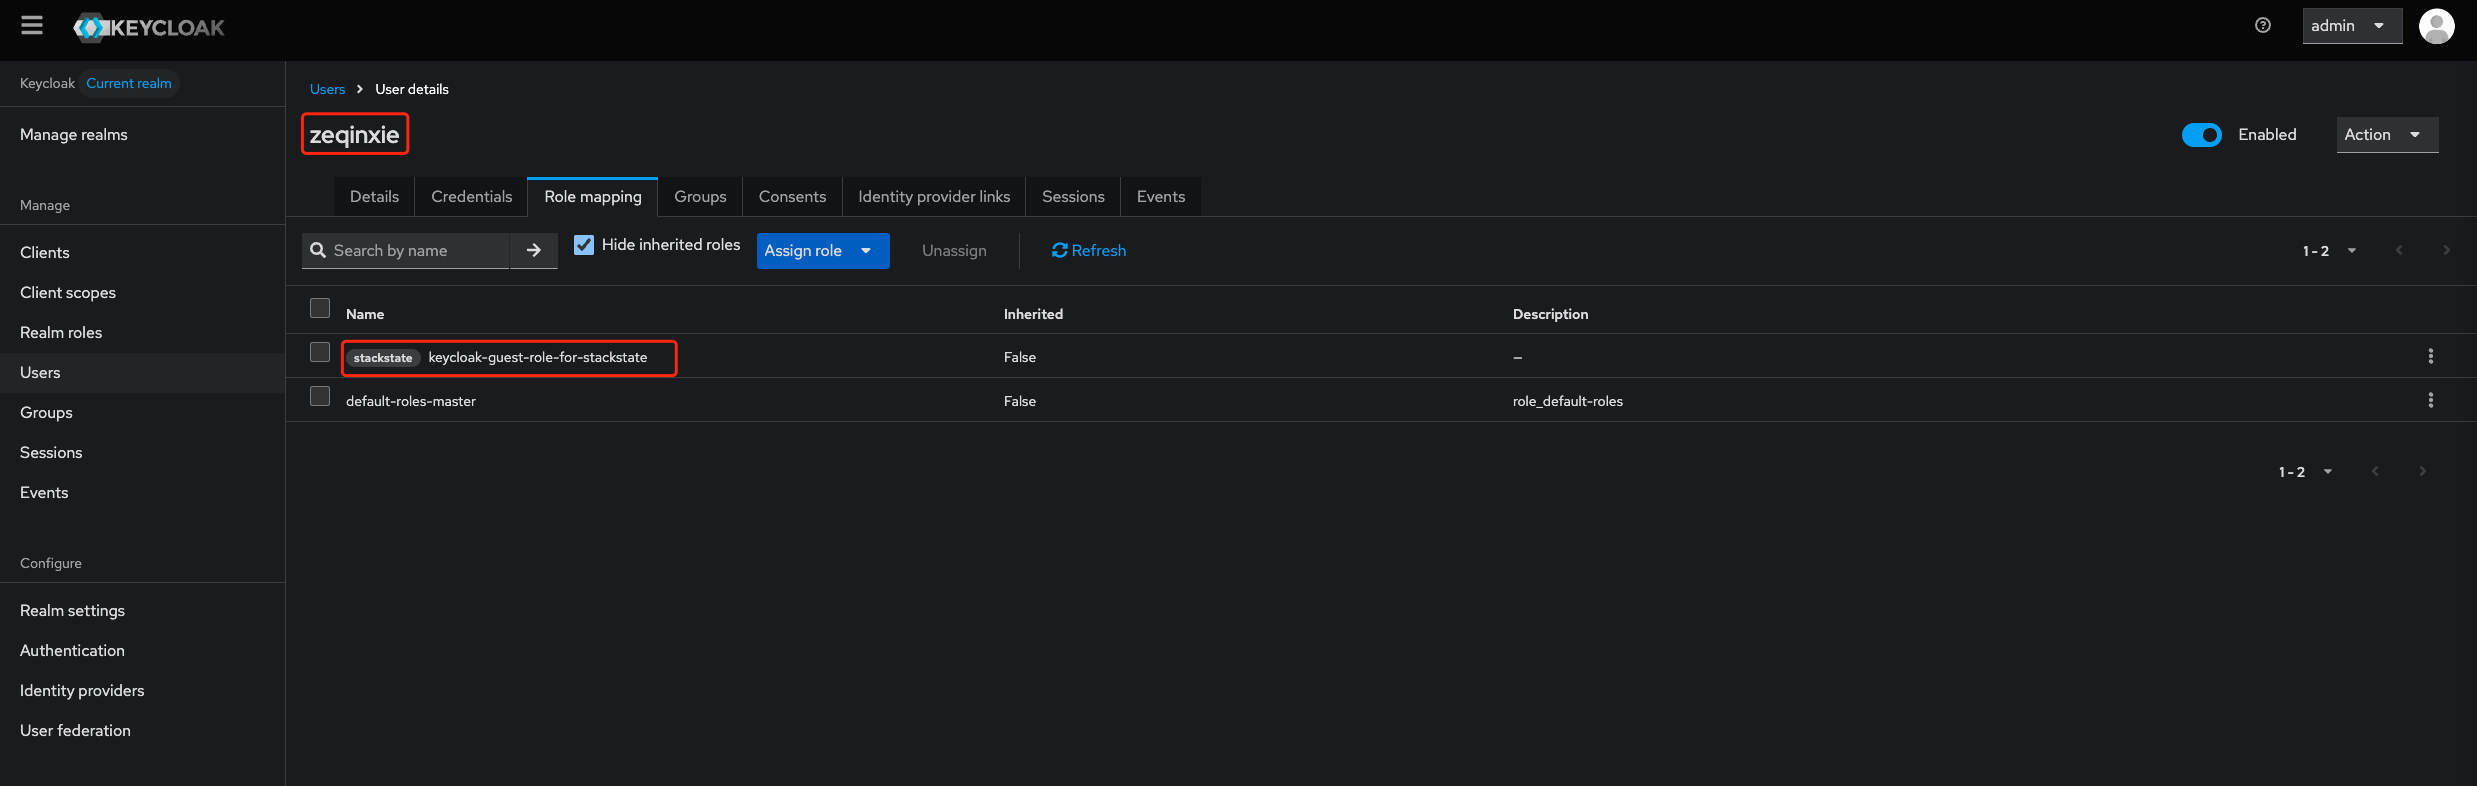
Task: Open Identity providers in the sidebar
Action: [82, 690]
